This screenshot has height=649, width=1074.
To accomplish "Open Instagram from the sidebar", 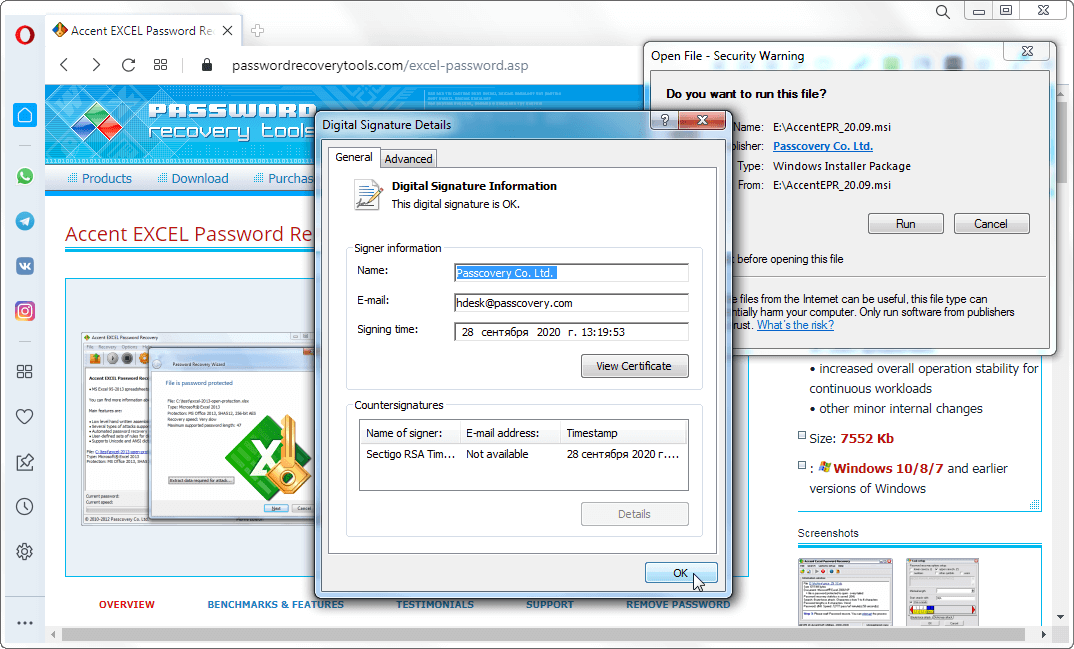I will (x=25, y=311).
